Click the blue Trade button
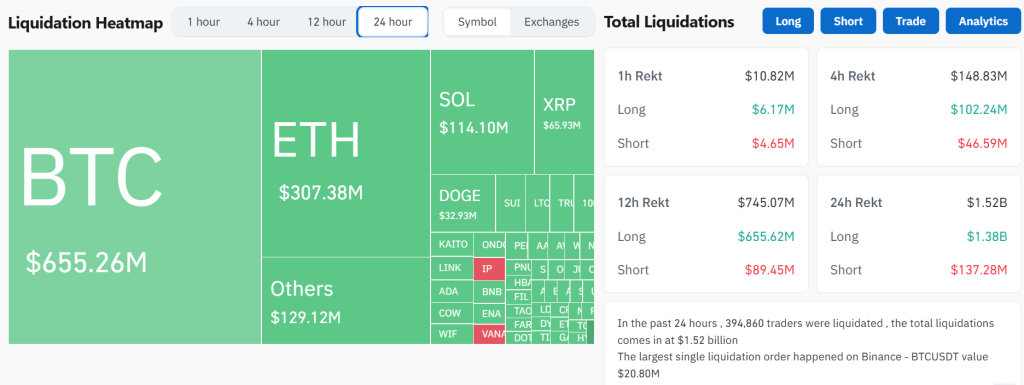1024x385 pixels. (910, 21)
